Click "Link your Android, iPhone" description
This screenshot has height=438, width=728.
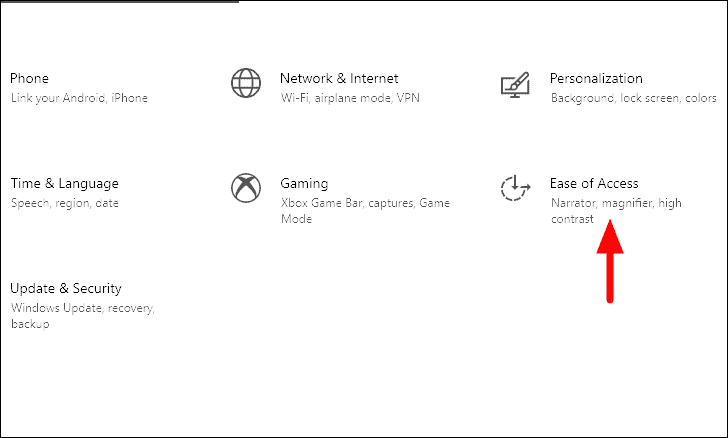coord(79,98)
